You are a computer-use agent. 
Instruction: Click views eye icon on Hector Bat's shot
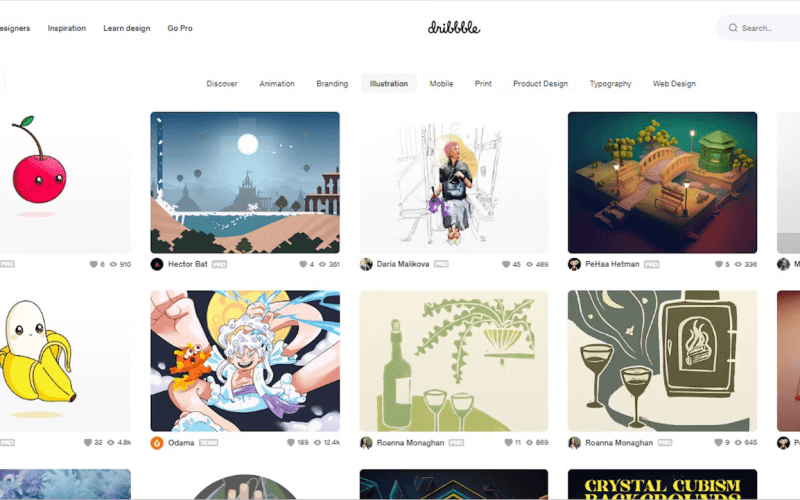click(x=322, y=264)
